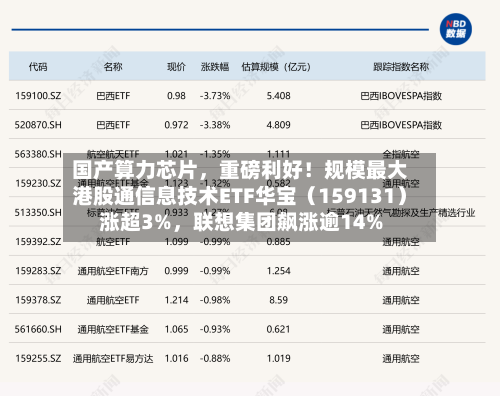Click the estimated size 8.59
This screenshot has height=396, width=500.
[278, 300]
